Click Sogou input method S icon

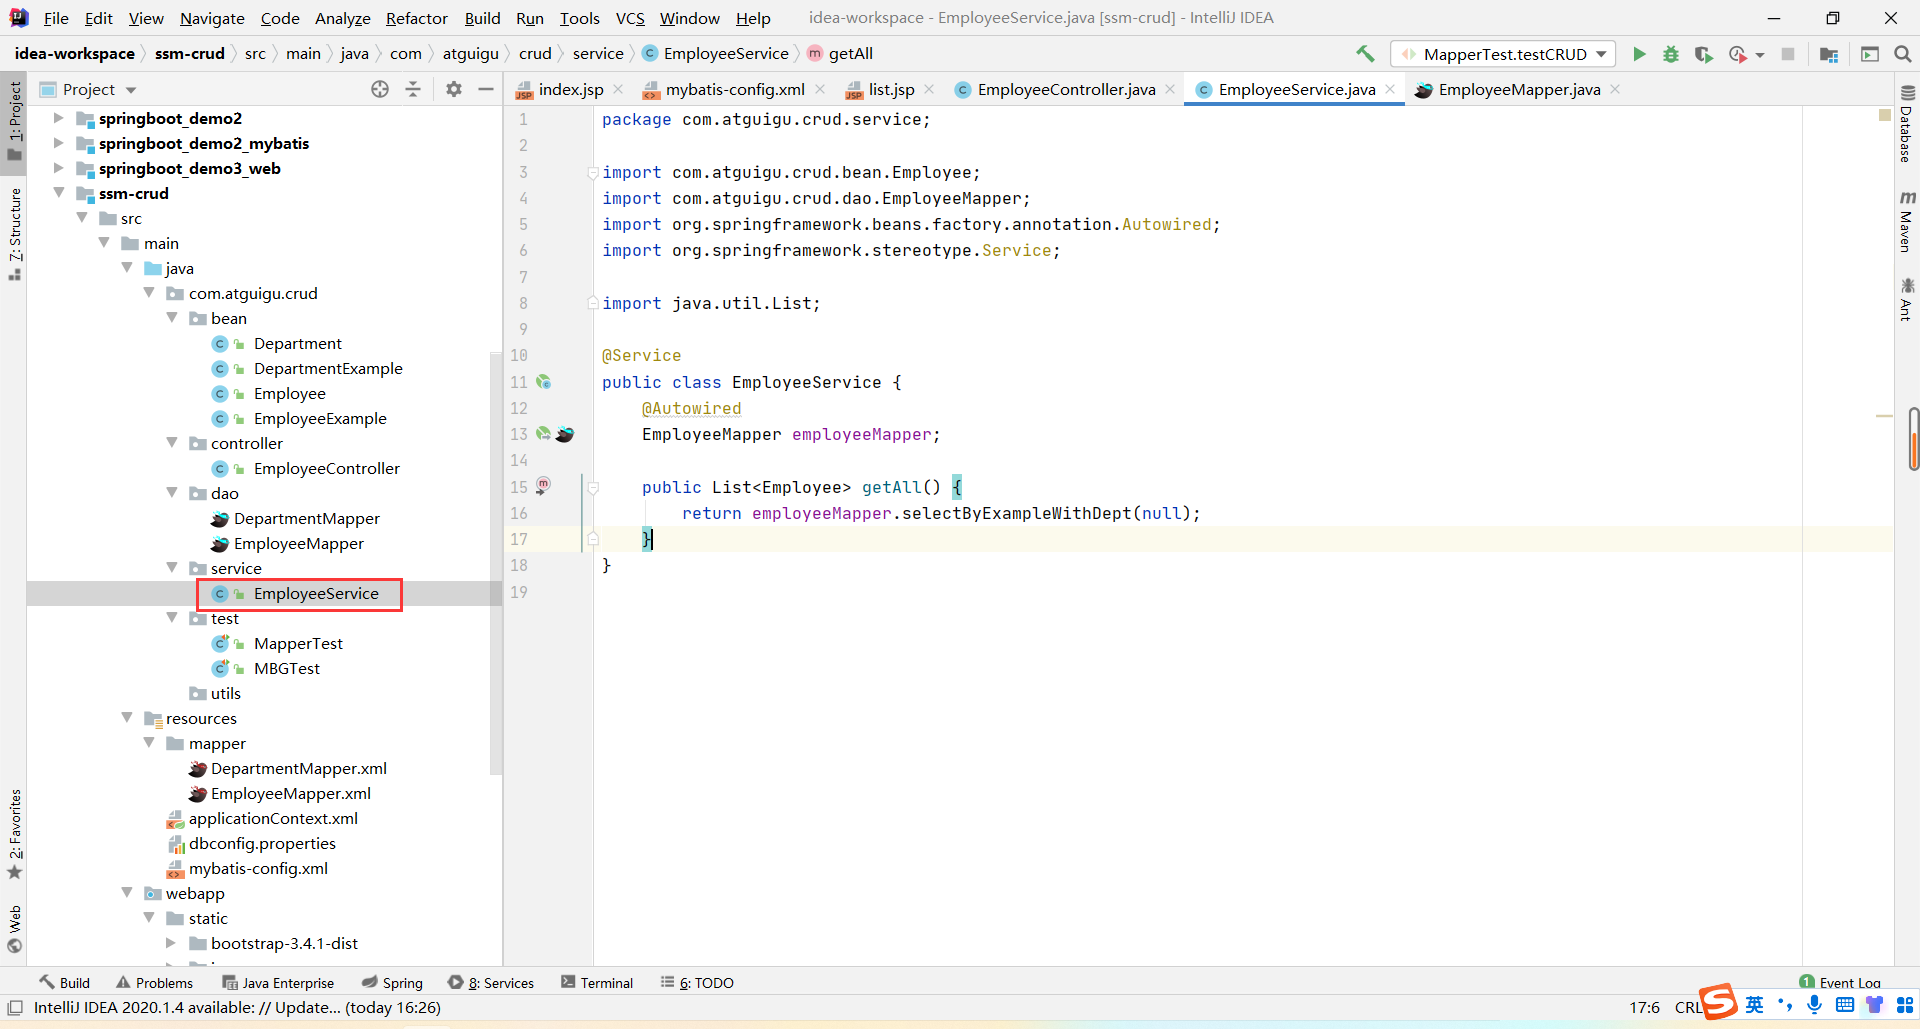(1718, 1001)
